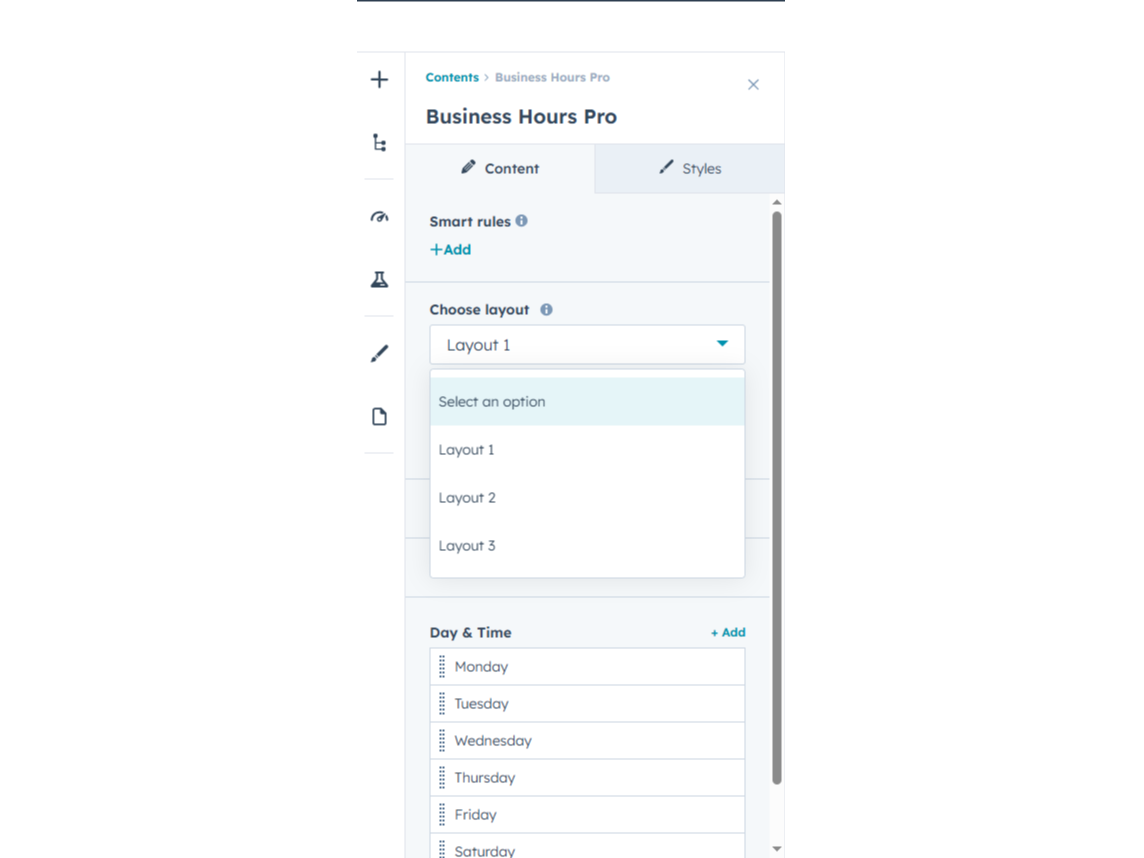Viewport: 1144px width, 858px height.
Task: Click +Add under Smart rules
Action: tap(450, 249)
